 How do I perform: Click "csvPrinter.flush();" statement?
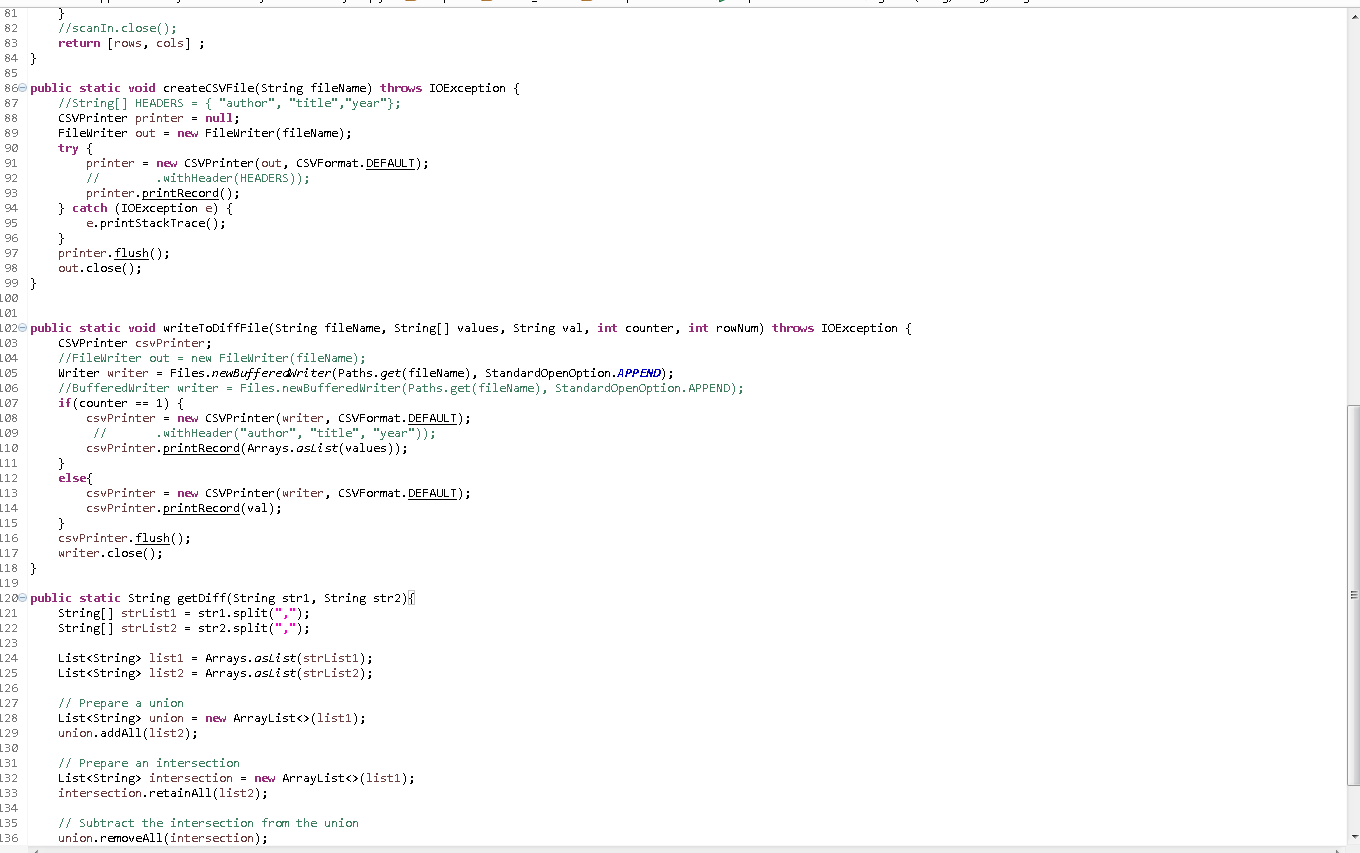pos(124,538)
